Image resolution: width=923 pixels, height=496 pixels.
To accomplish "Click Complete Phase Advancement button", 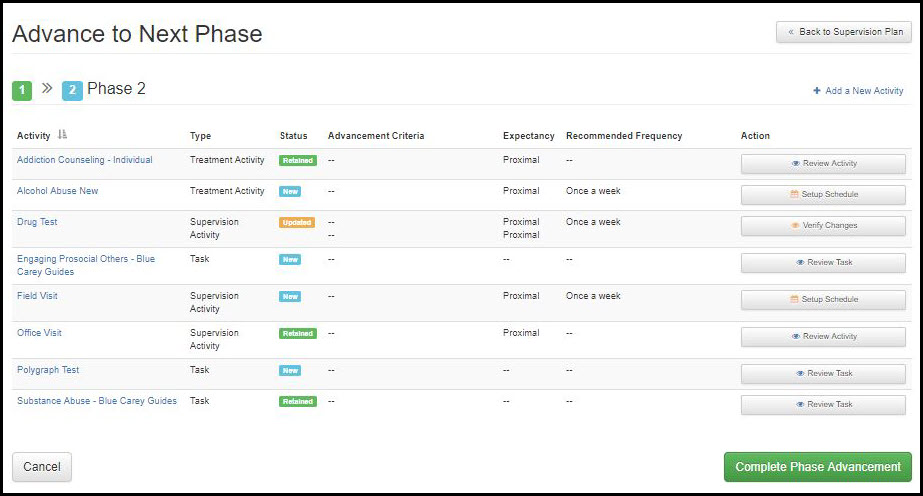I will (817, 467).
